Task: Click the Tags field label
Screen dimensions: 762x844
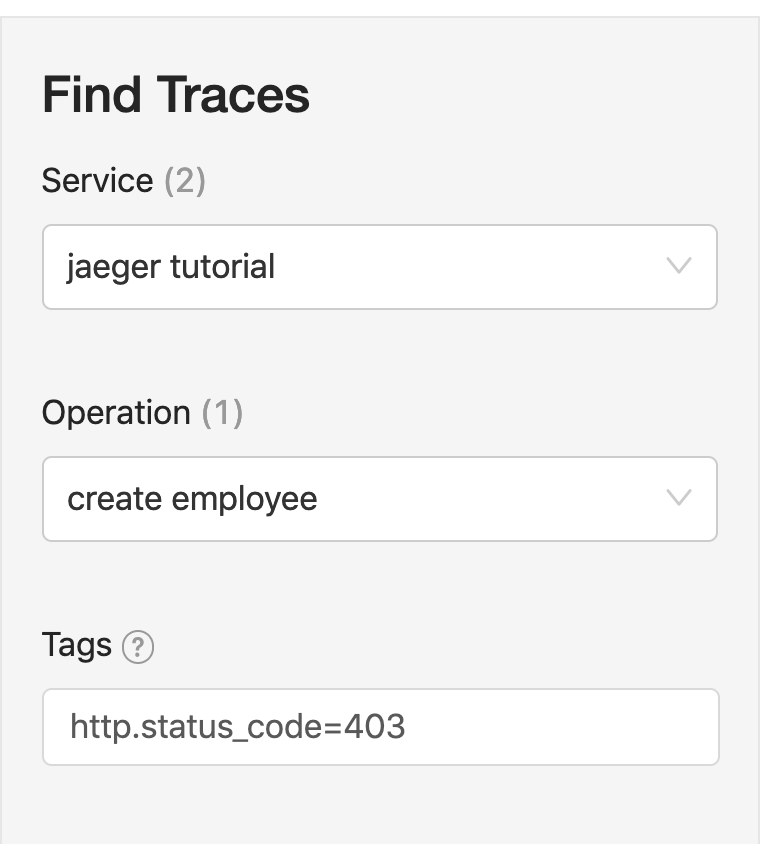Action: [x=77, y=645]
